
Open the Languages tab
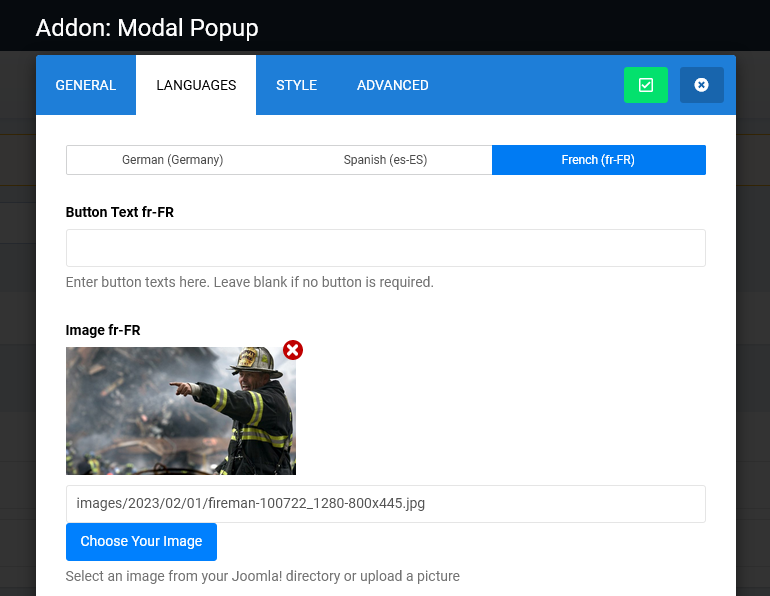[x=196, y=85]
